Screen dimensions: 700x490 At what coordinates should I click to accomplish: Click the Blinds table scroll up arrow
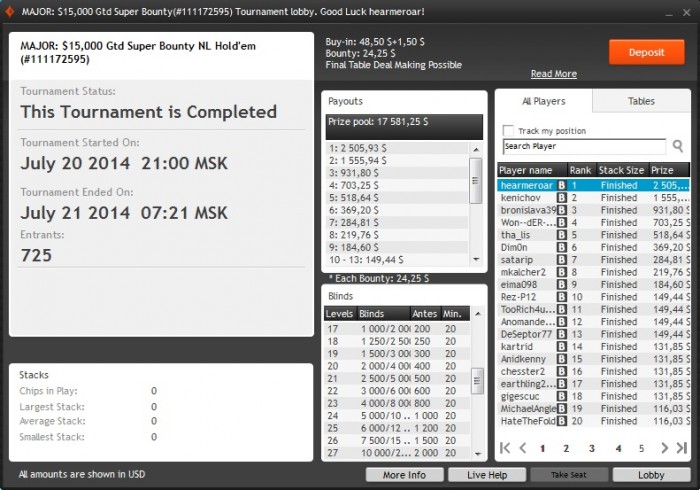[478, 314]
